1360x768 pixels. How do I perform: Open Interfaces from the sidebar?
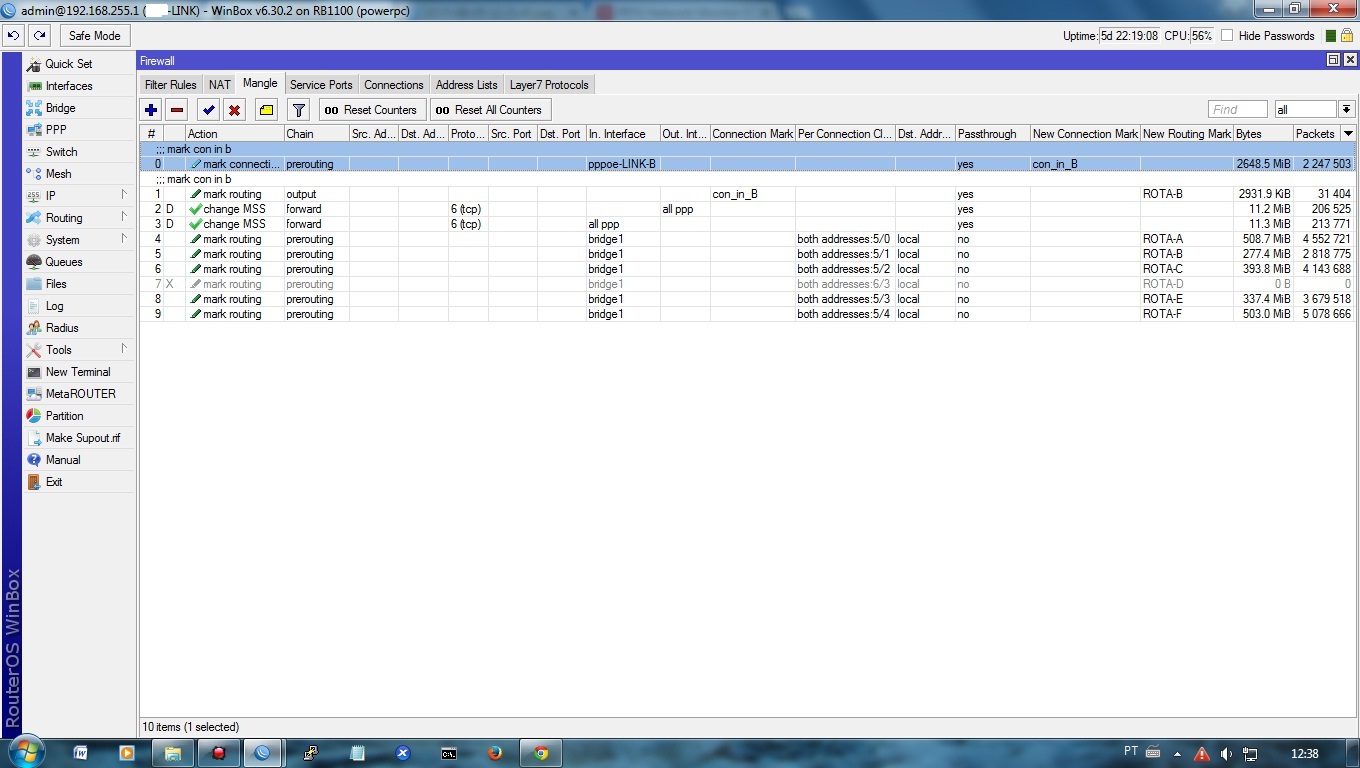click(x=69, y=86)
